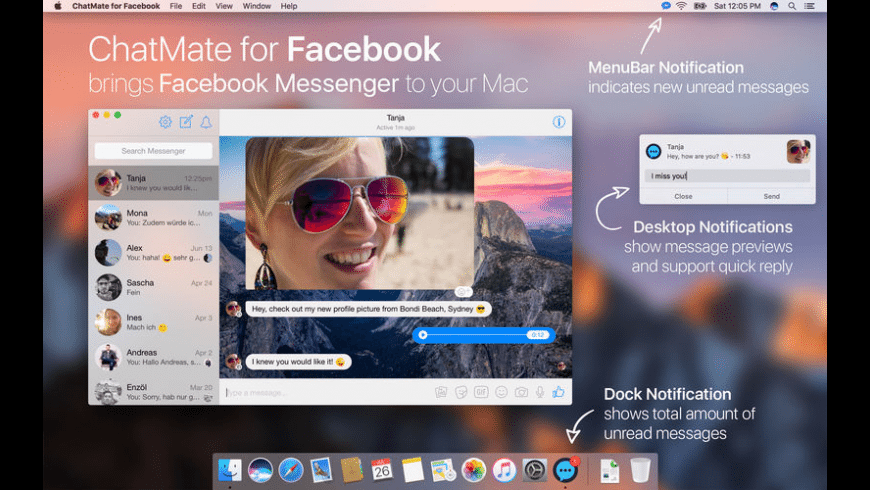
Task: Open the Help menu
Action: click(289, 6)
